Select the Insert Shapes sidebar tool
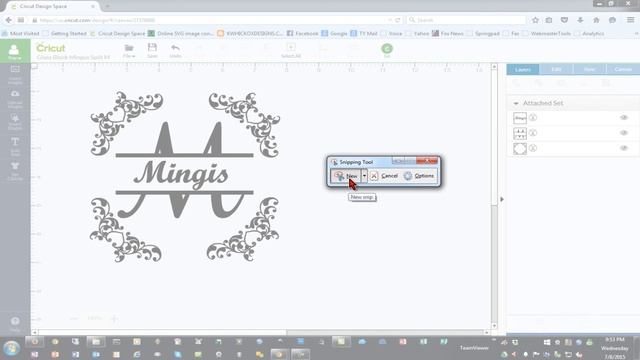The width and height of the screenshot is (640, 360). pyautogui.click(x=15, y=122)
